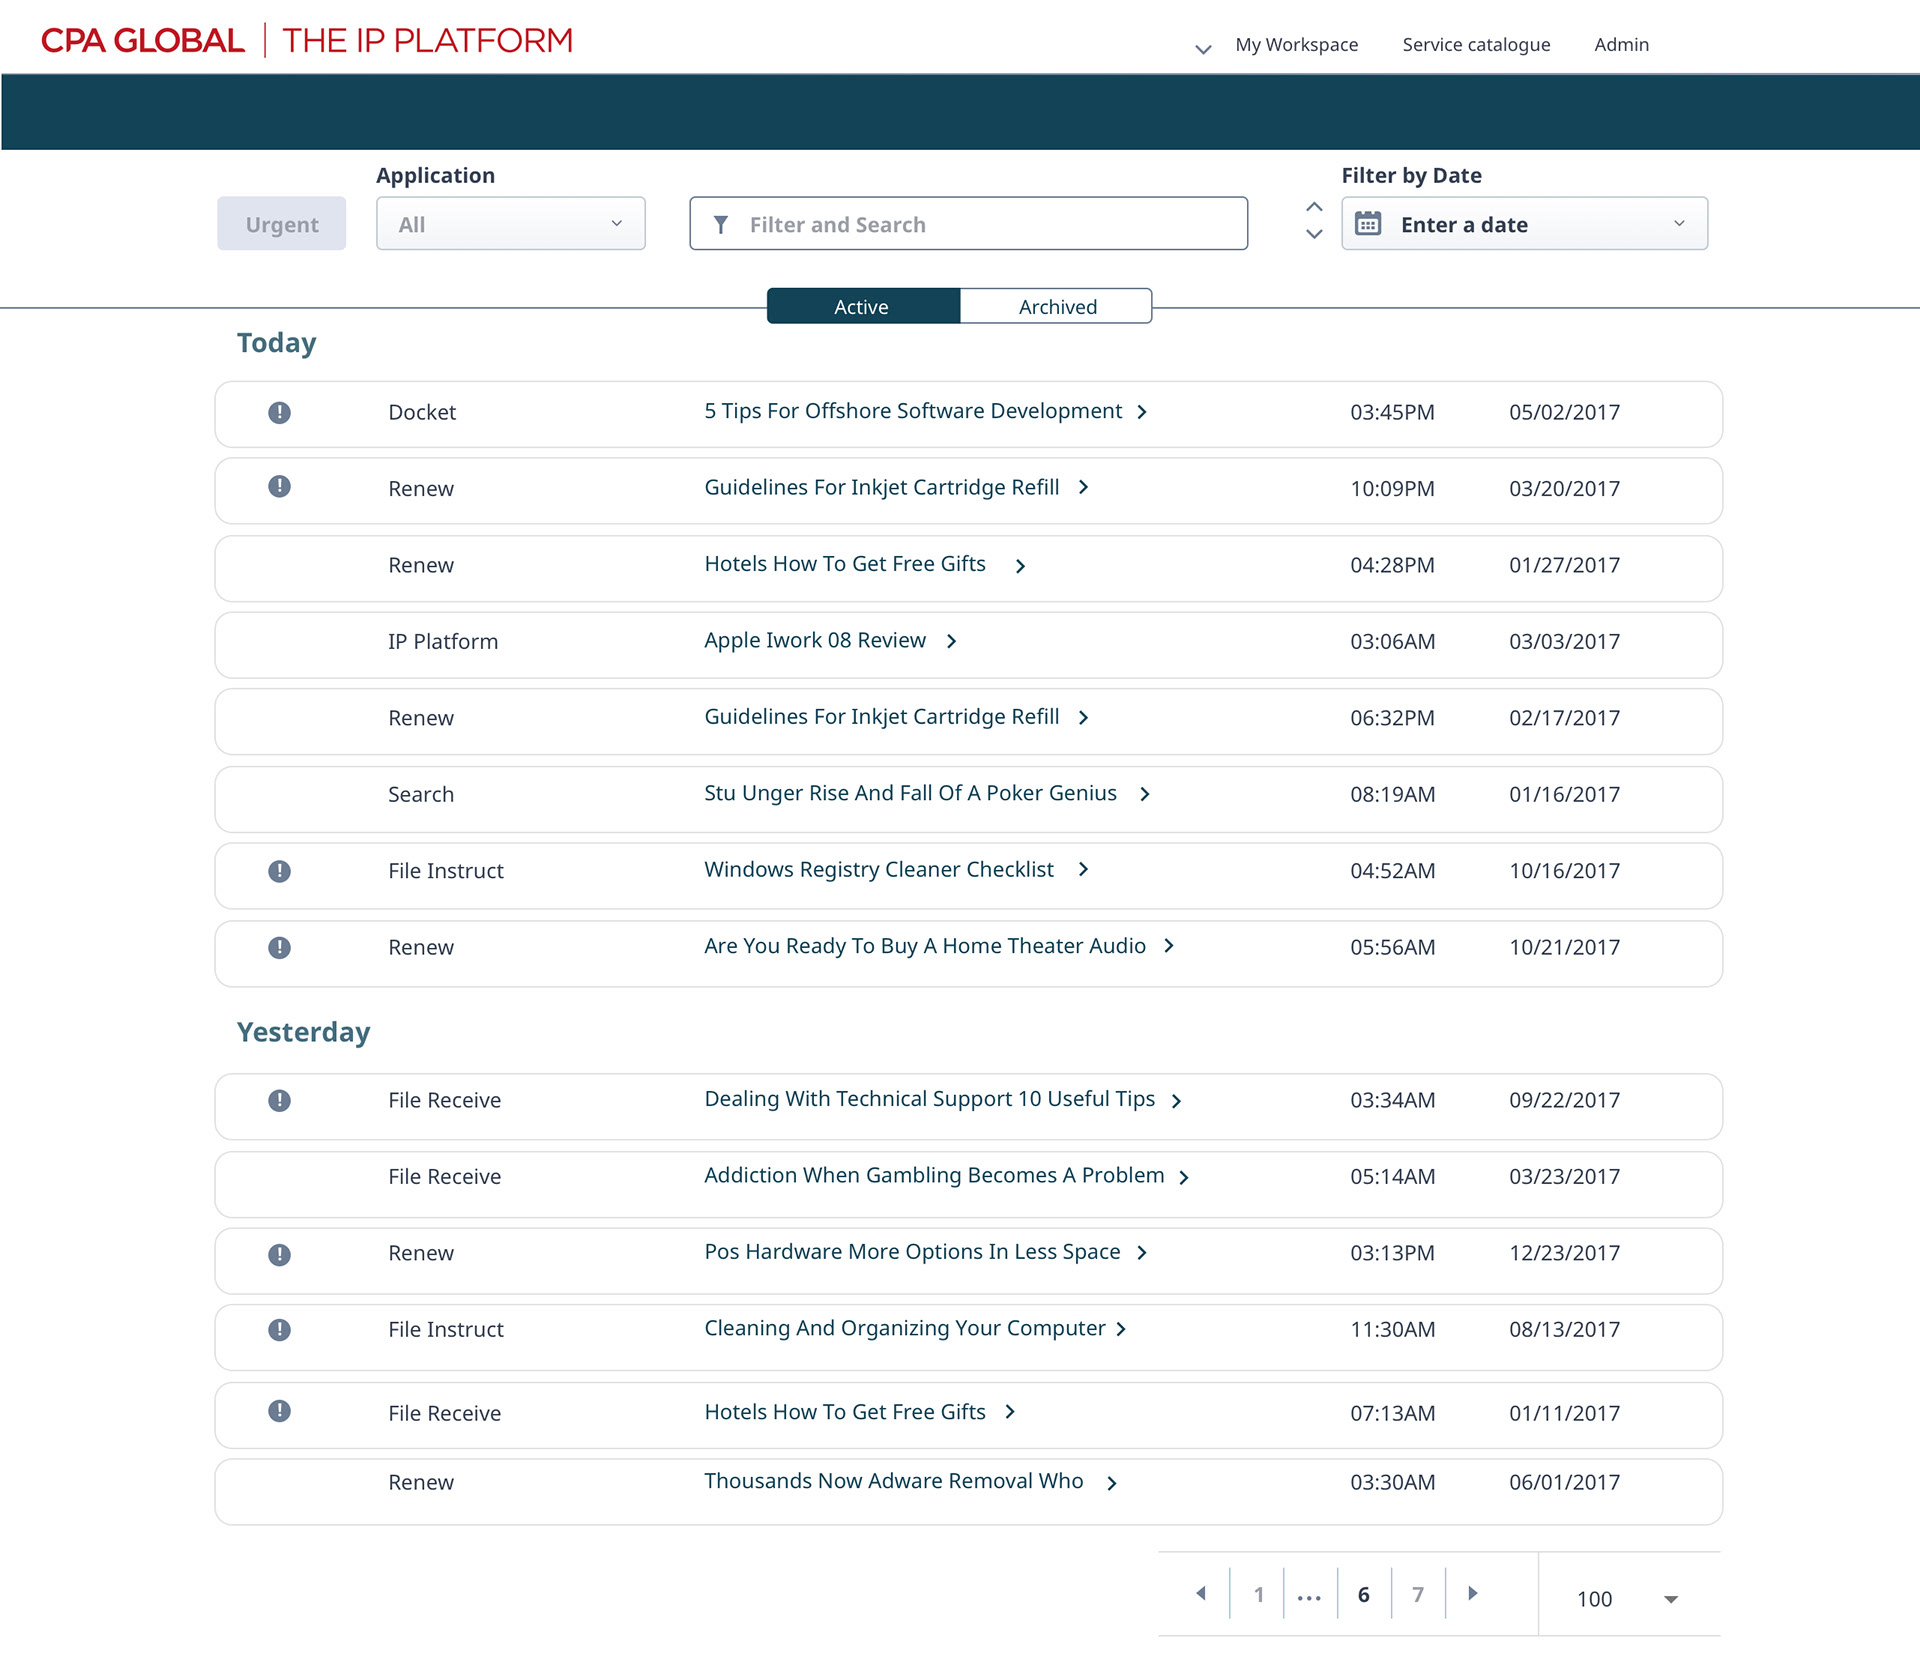This screenshot has width=1920, height=1665.
Task: Click funnel filter icon in search box
Action: [720, 225]
